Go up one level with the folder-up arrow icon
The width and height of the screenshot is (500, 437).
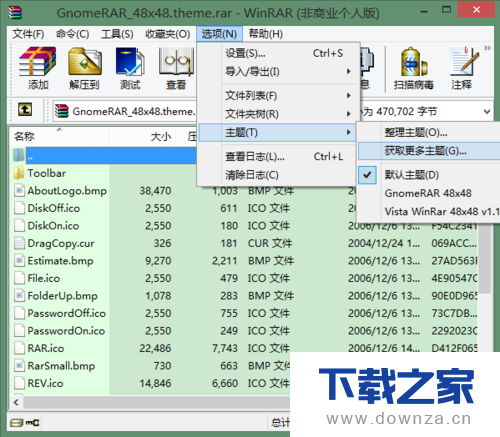coord(25,109)
